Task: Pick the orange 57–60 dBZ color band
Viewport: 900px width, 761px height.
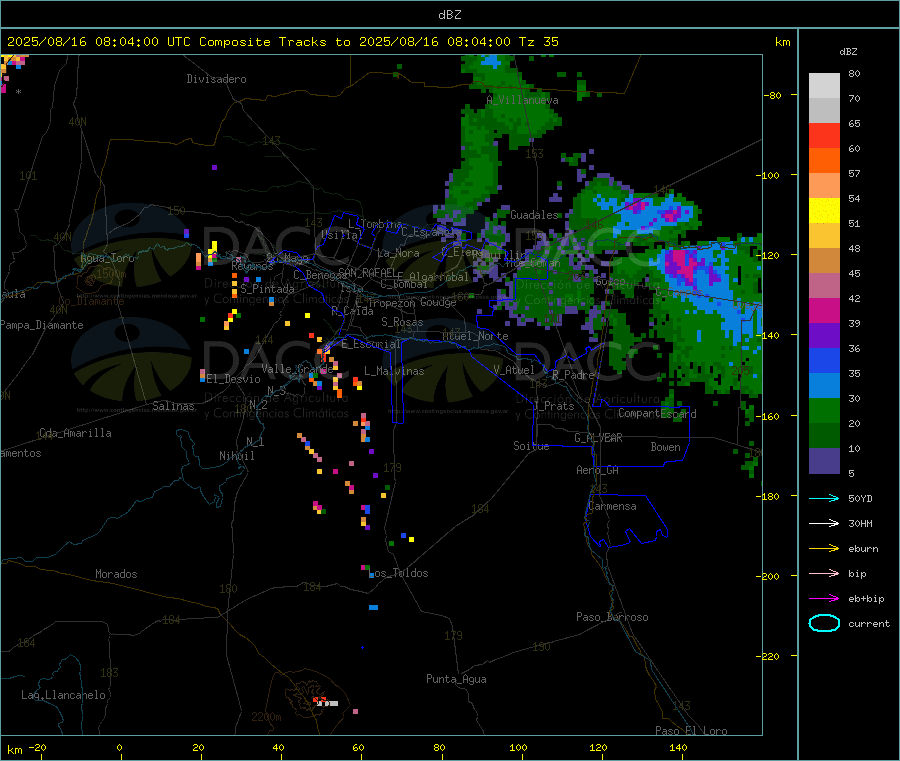Action: pyautogui.click(x=824, y=161)
